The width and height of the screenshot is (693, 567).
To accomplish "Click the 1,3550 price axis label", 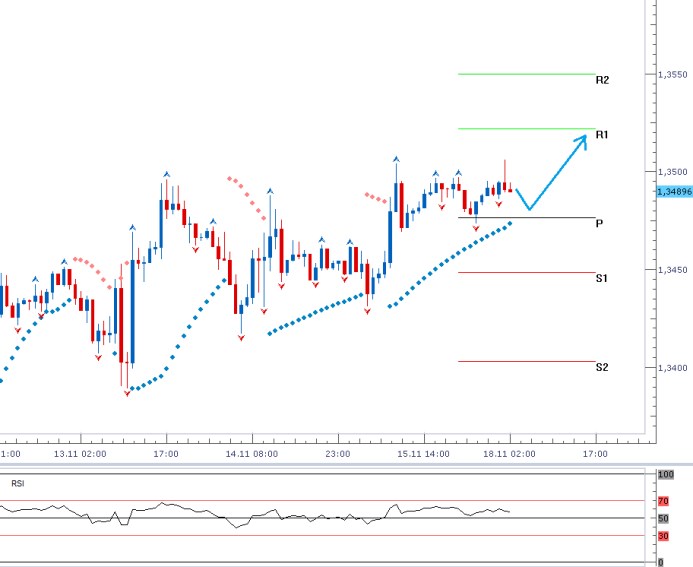I will coord(673,75).
